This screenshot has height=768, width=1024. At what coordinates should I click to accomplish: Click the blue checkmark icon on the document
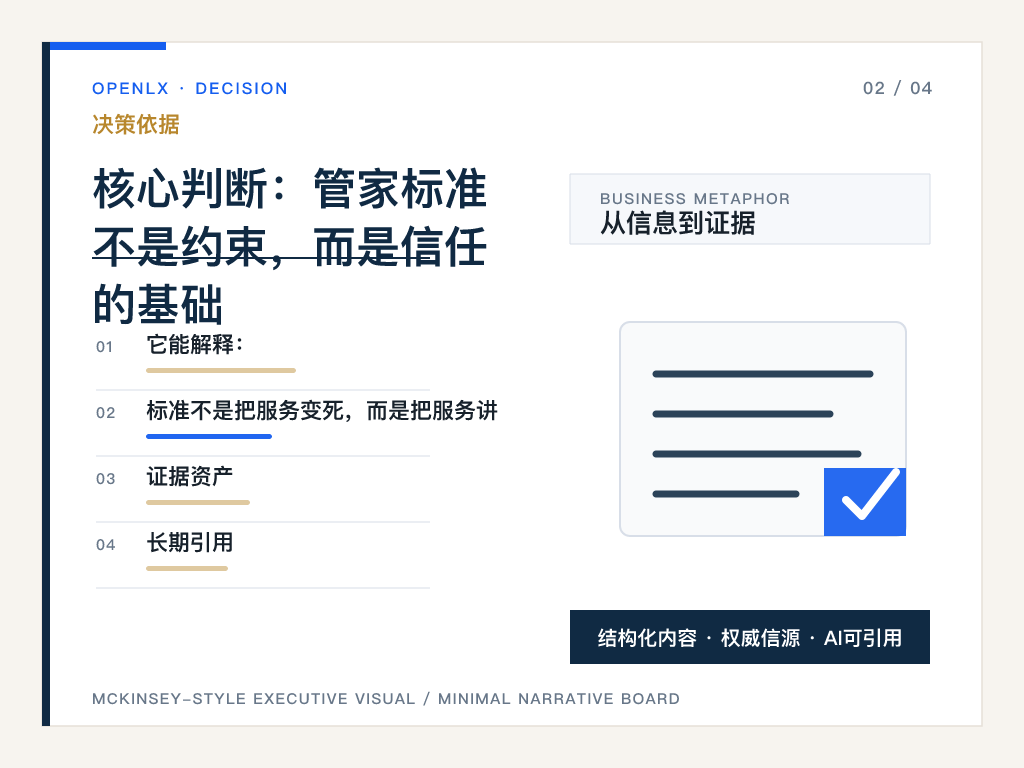[865, 502]
